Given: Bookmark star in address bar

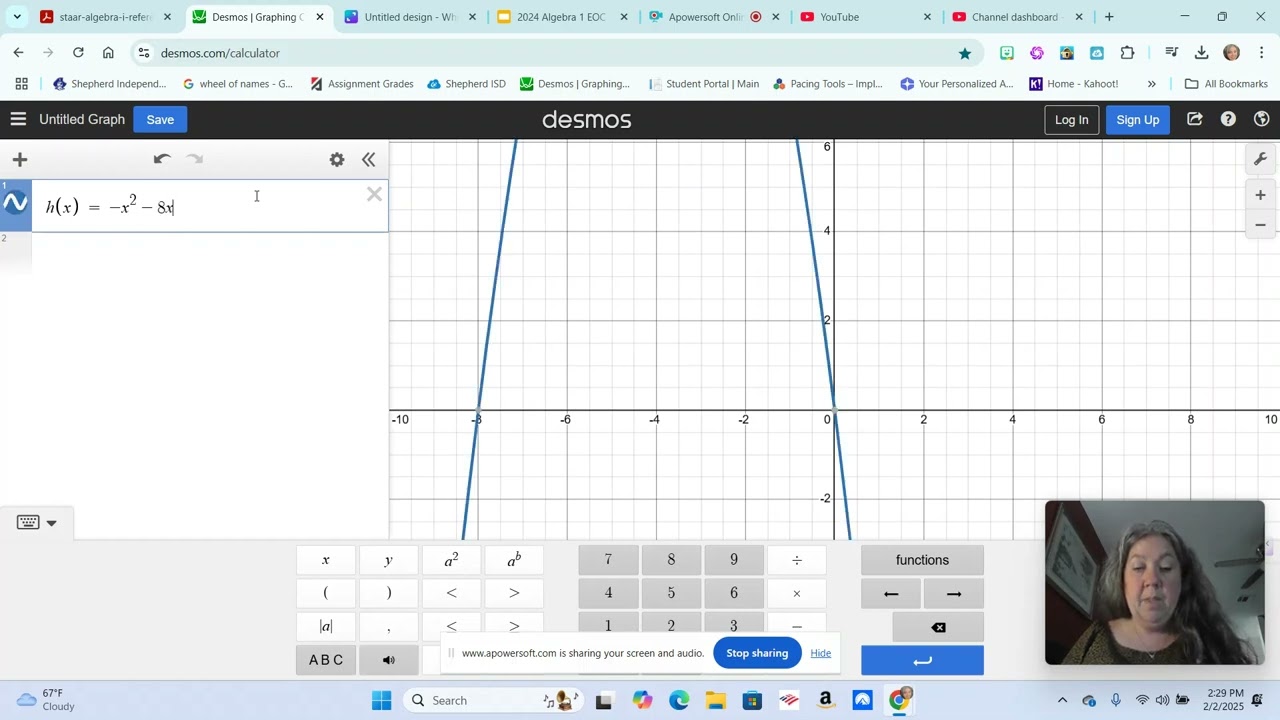Looking at the screenshot, I should [965, 53].
